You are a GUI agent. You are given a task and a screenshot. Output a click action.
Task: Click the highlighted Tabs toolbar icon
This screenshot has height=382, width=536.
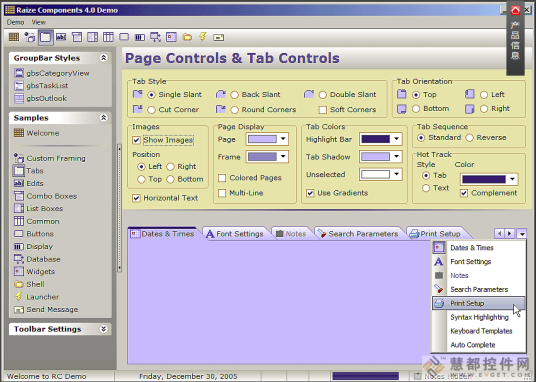(x=45, y=37)
